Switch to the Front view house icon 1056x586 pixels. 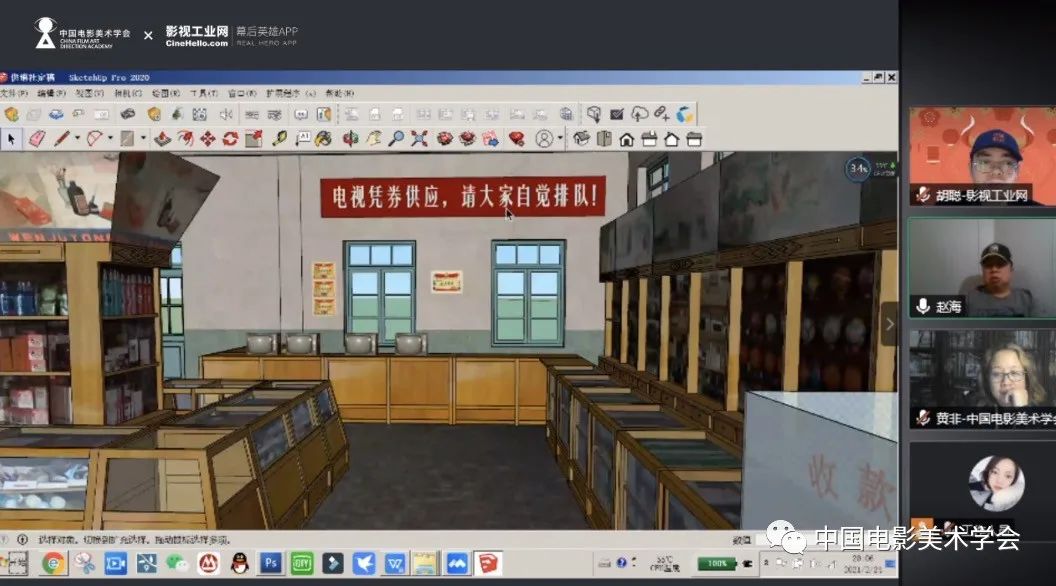click(627, 139)
